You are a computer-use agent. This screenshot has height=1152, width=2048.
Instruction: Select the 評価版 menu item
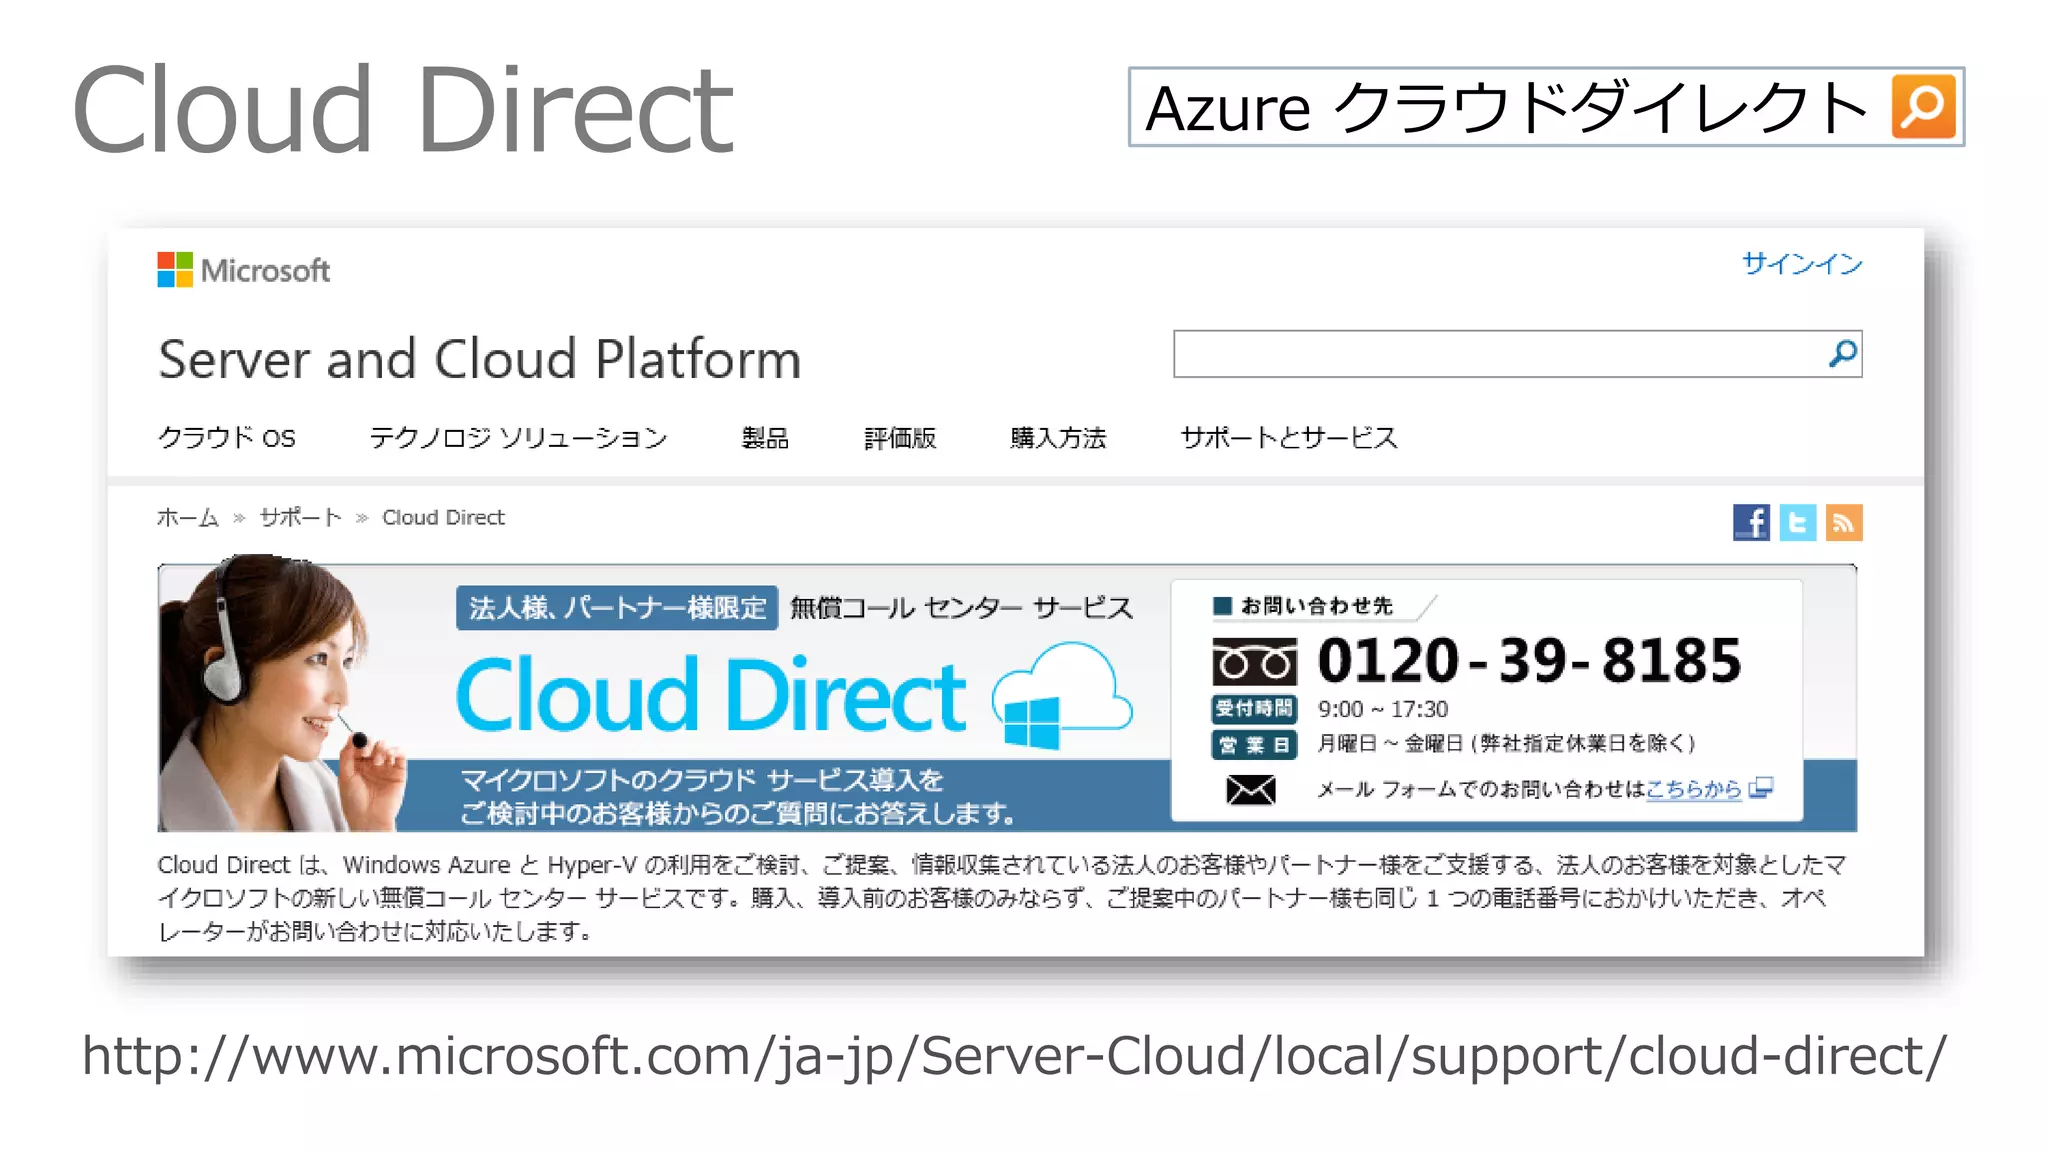coord(900,438)
